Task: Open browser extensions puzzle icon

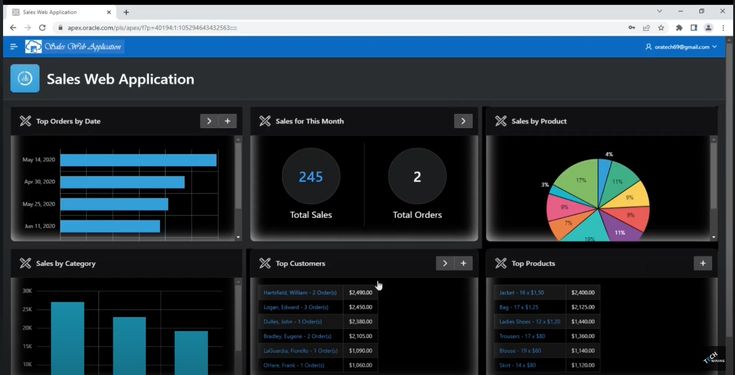Action: (679, 28)
